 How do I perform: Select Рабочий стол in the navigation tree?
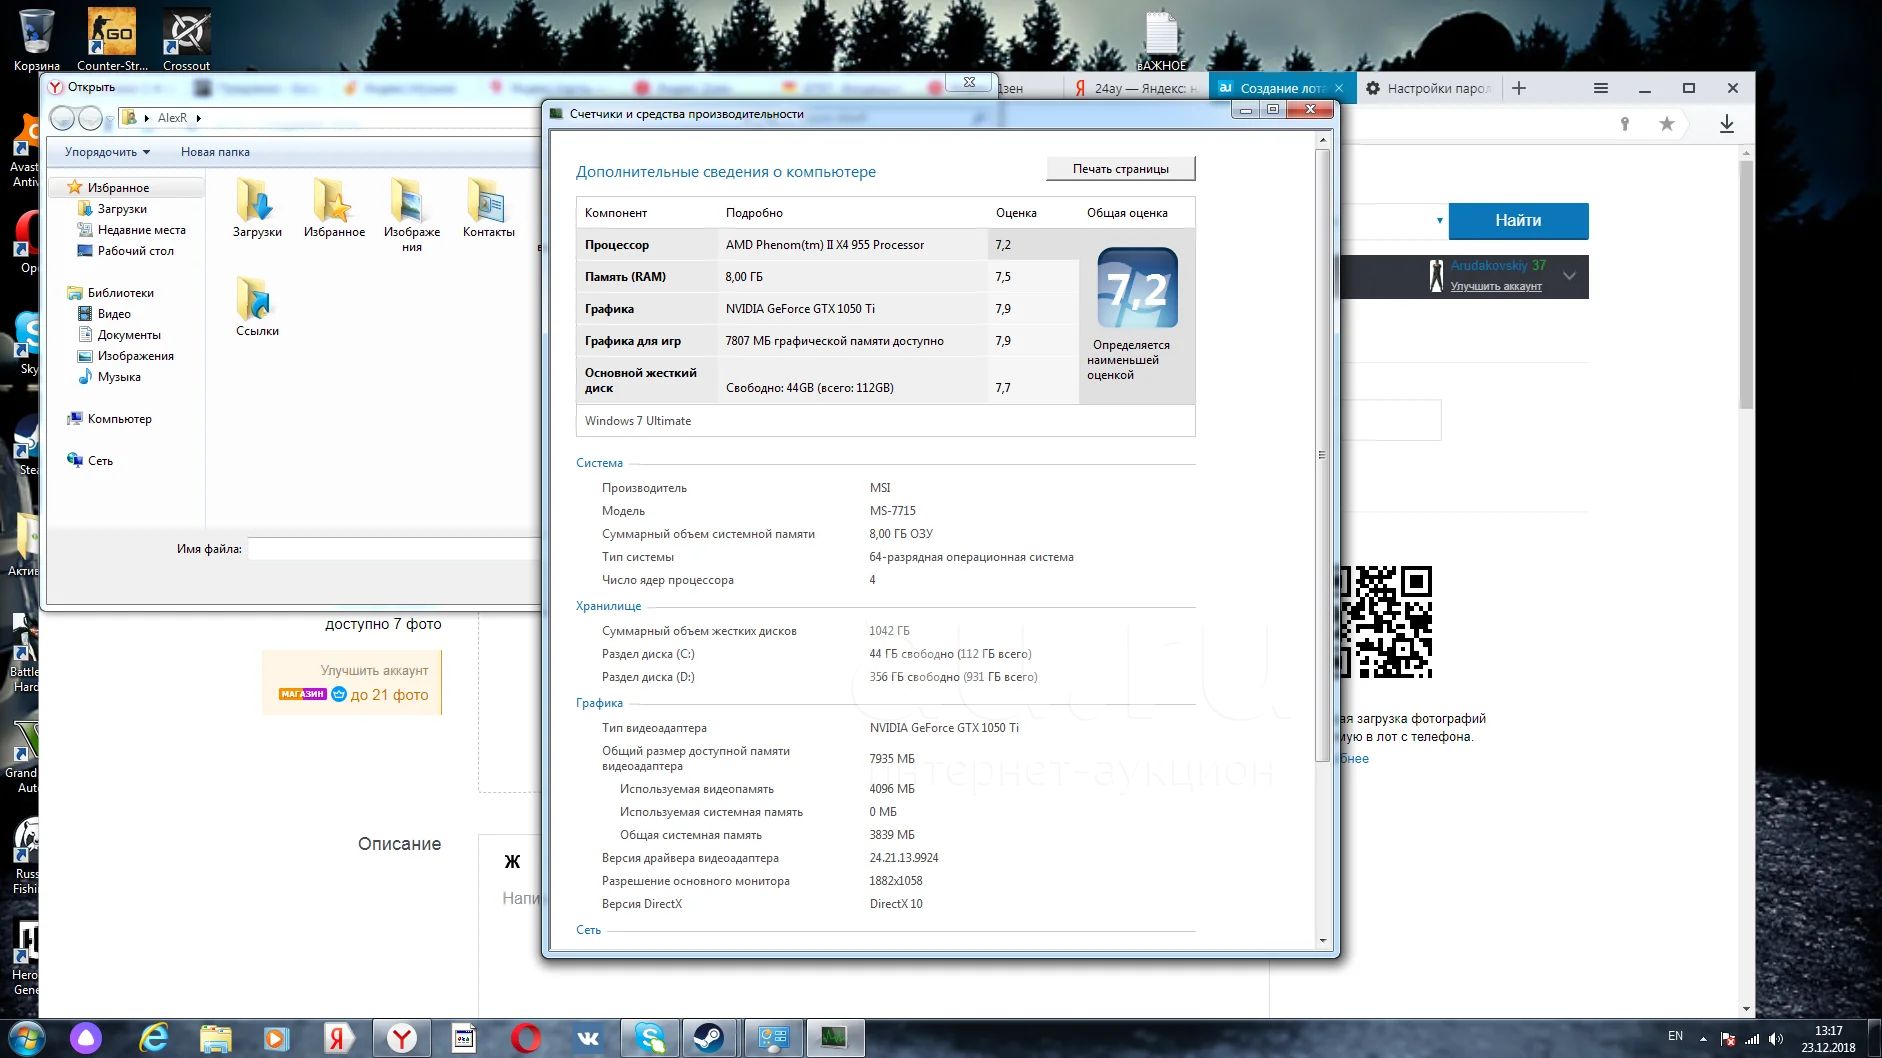[135, 251]
